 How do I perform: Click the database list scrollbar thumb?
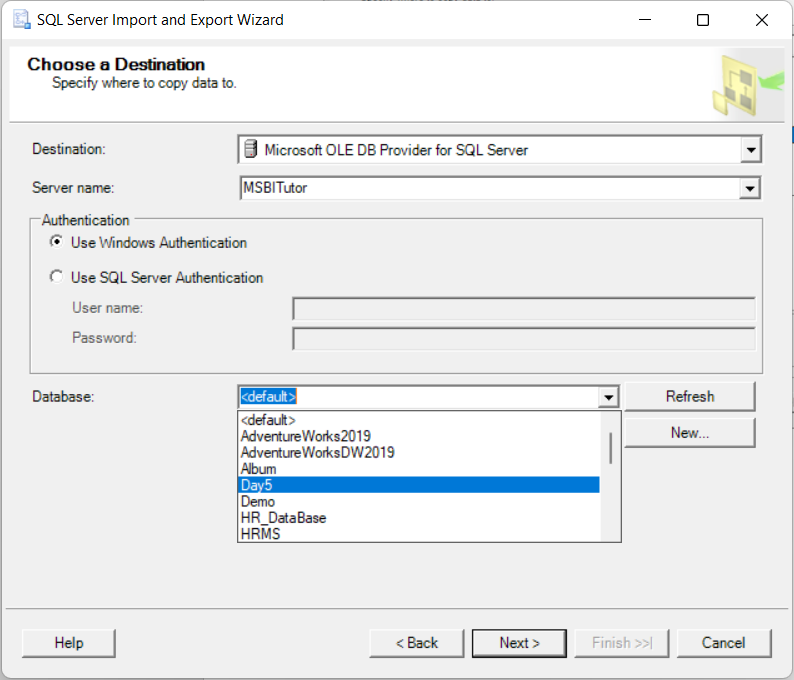[x=611, y=448]
